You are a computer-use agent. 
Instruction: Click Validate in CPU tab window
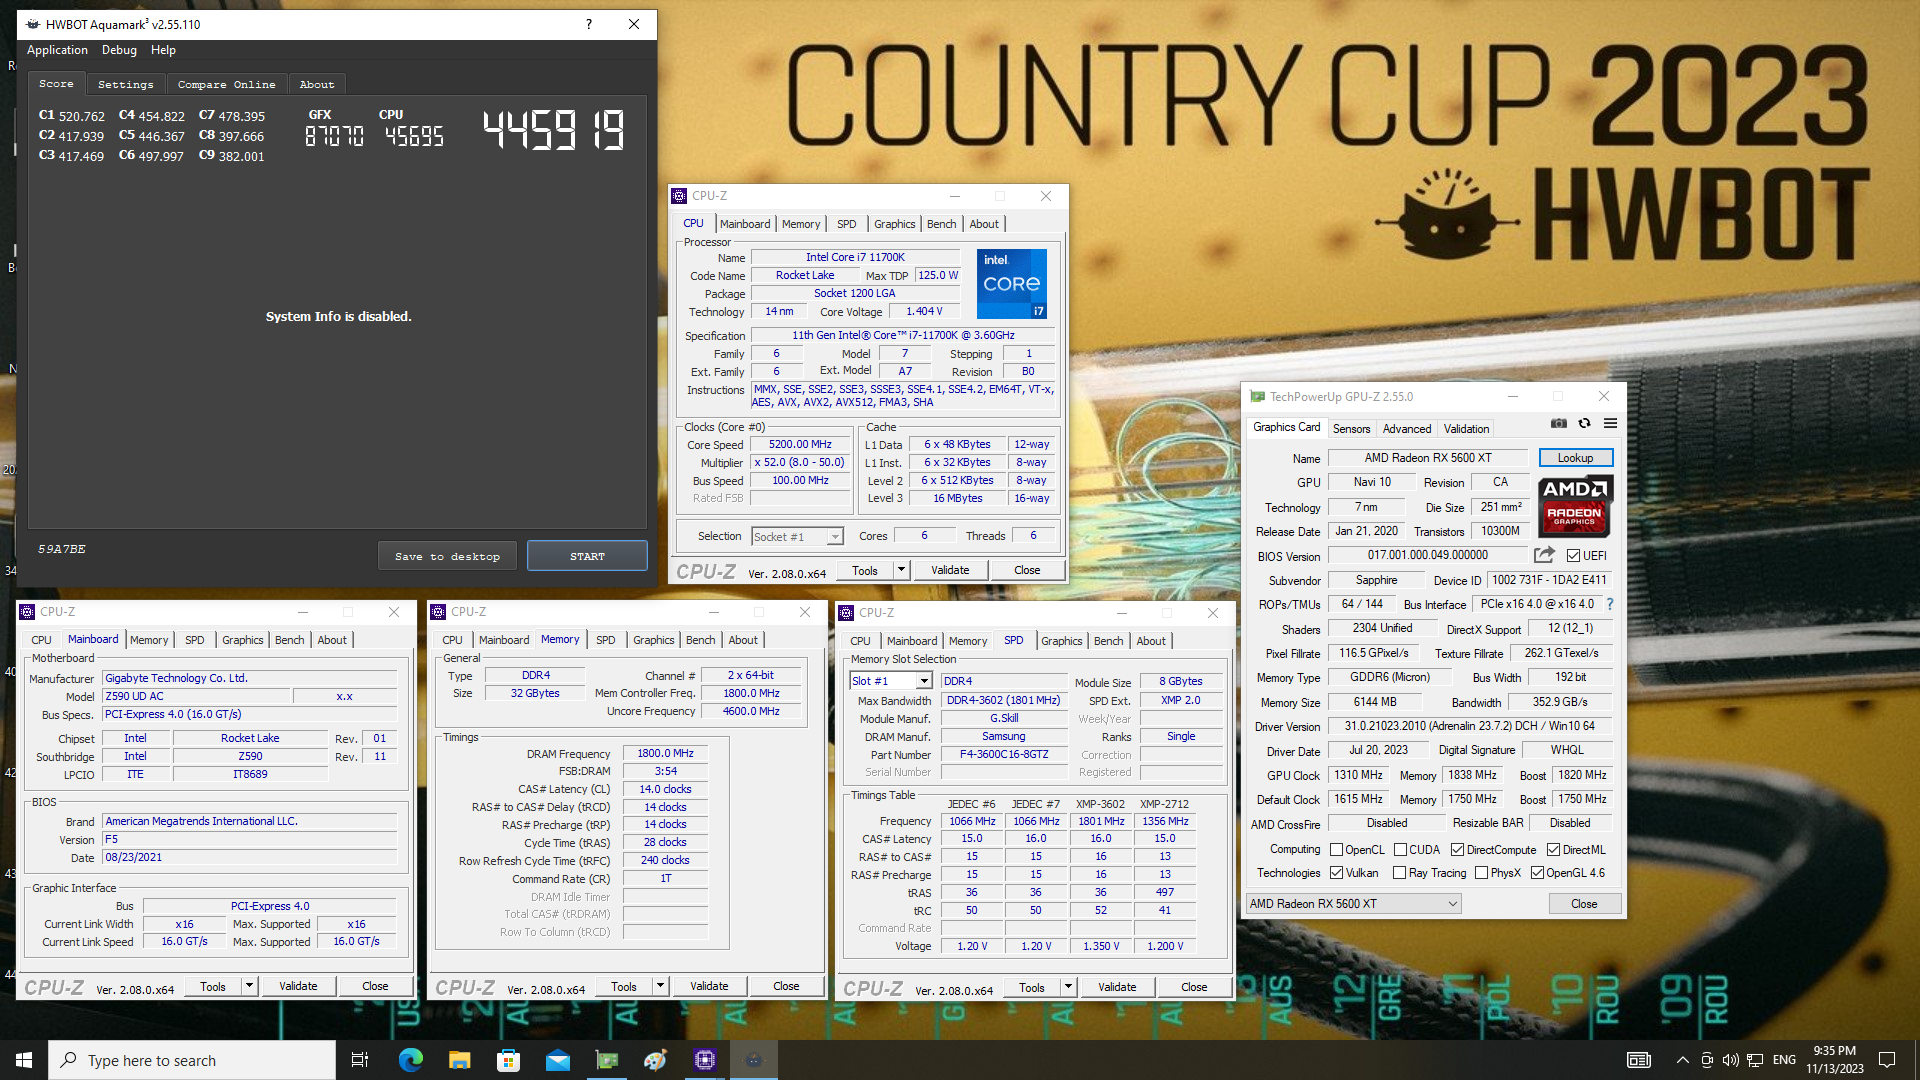(950, 570)
